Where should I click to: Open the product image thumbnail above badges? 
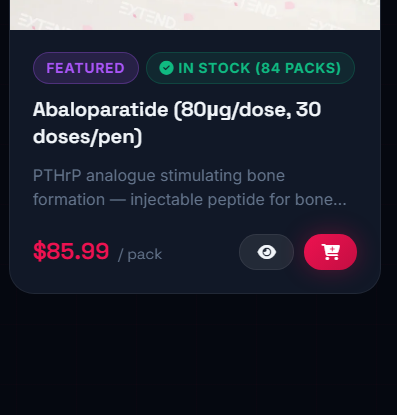point(195,15)
